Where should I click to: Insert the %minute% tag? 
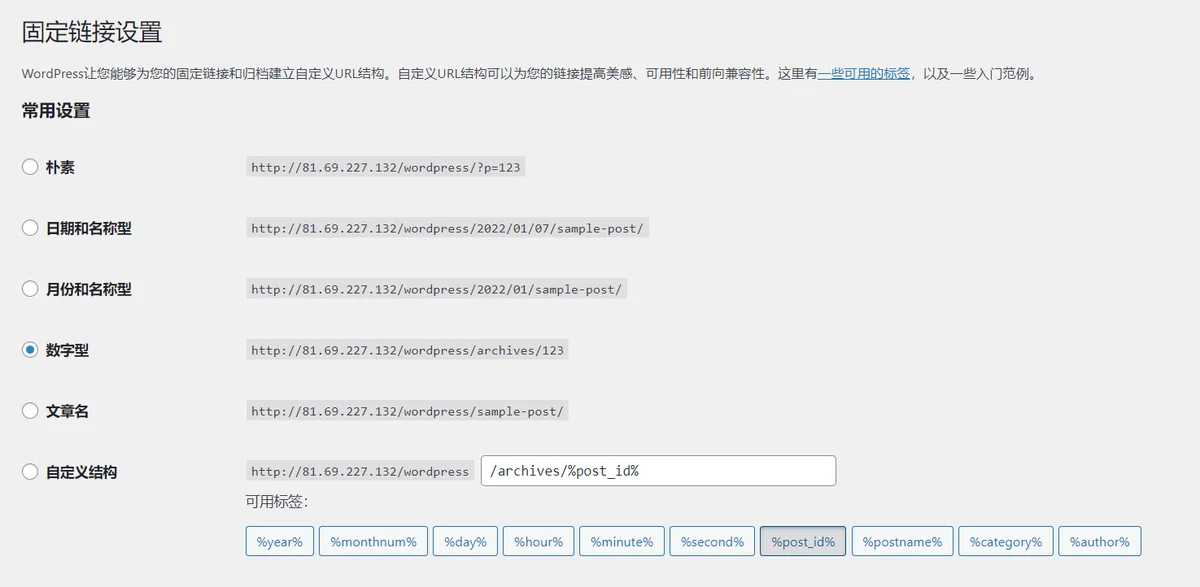coord(622,542)
